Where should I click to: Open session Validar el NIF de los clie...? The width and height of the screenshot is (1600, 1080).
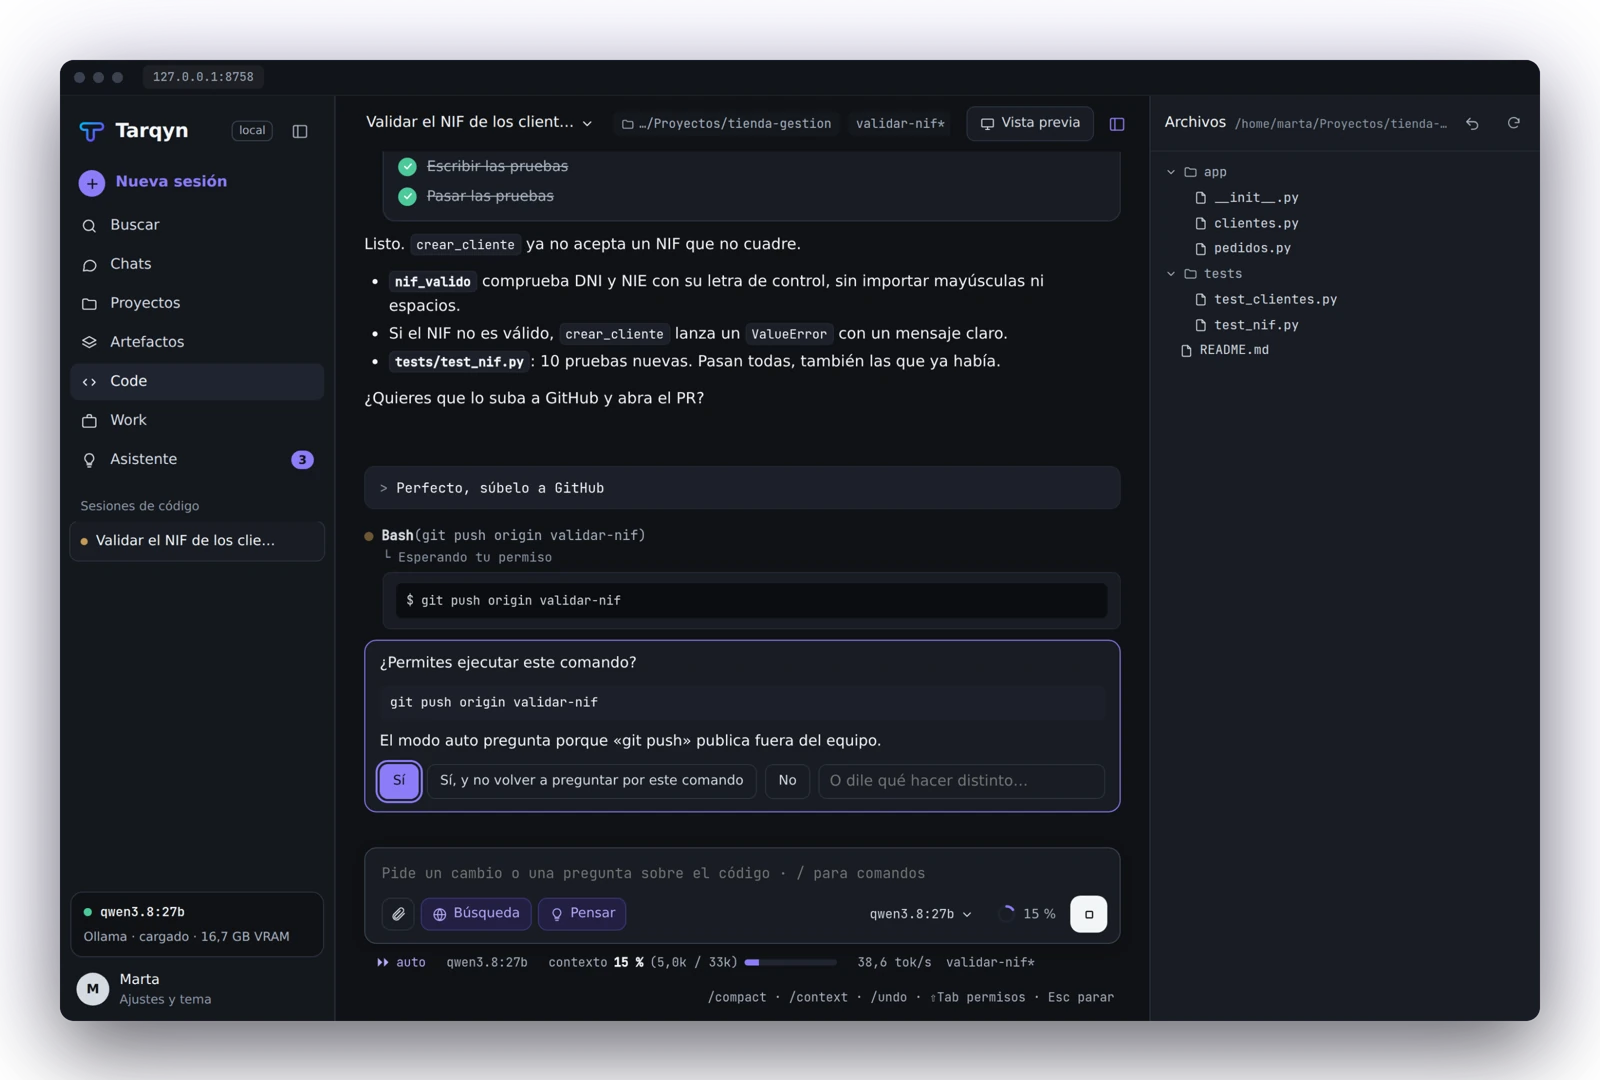click(197, 541)
